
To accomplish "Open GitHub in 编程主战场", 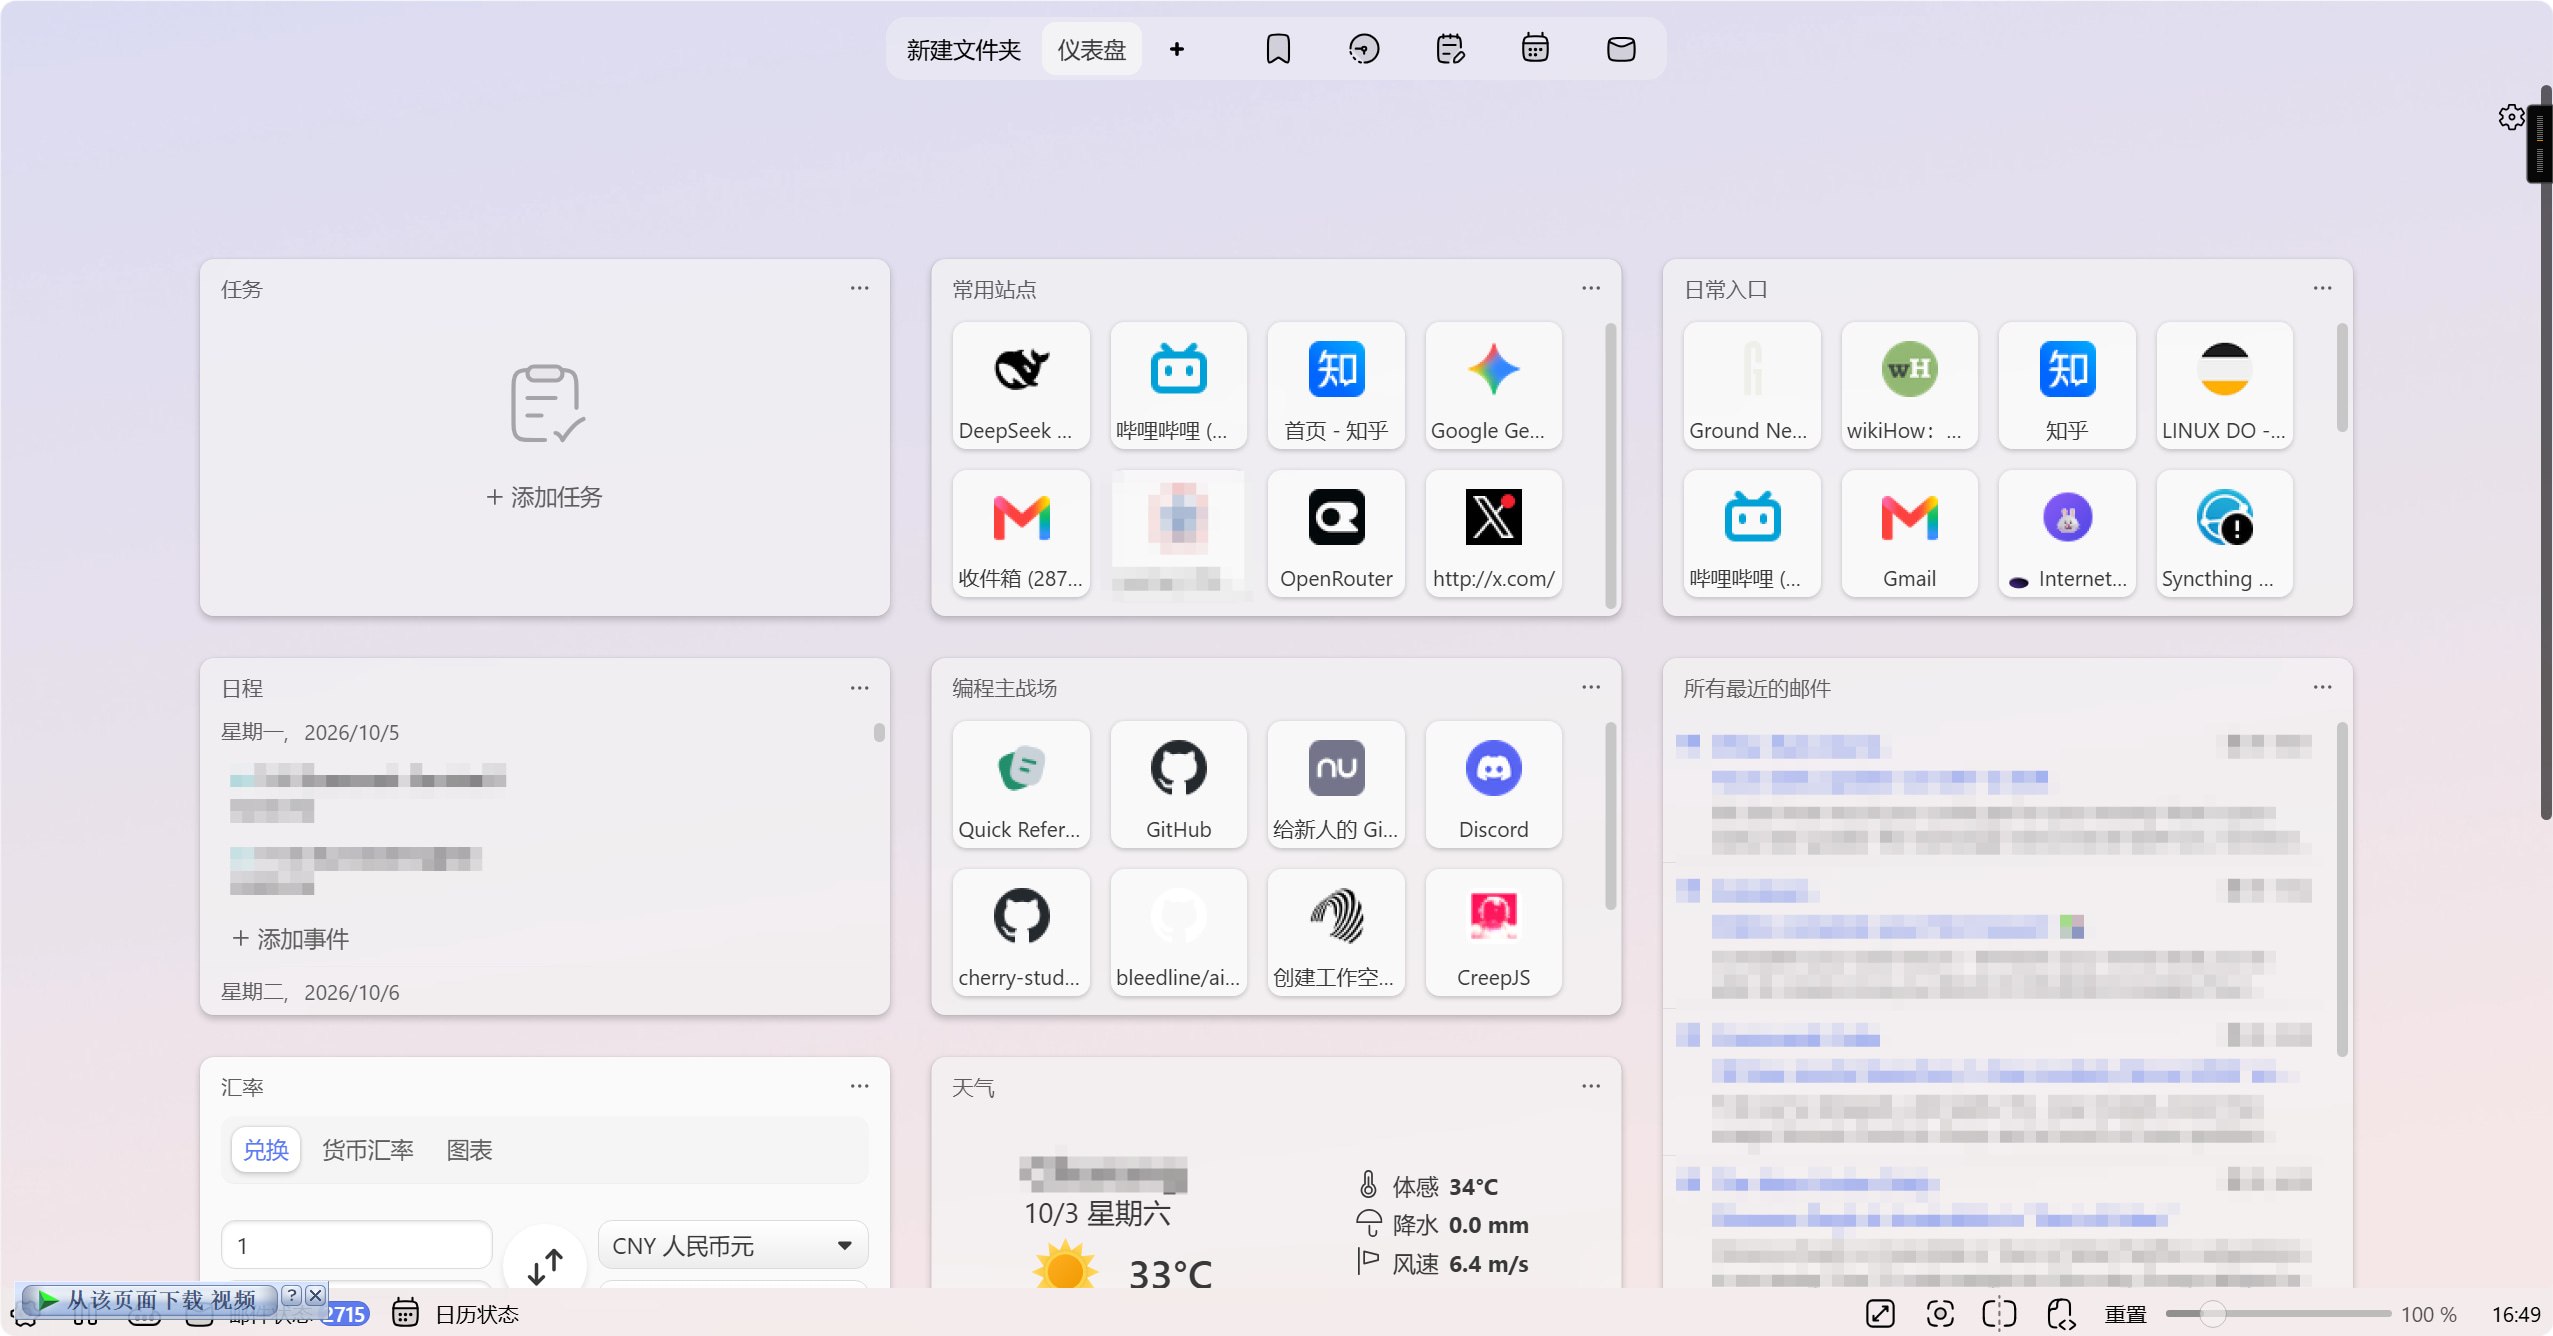I will tap(1178, 785).
